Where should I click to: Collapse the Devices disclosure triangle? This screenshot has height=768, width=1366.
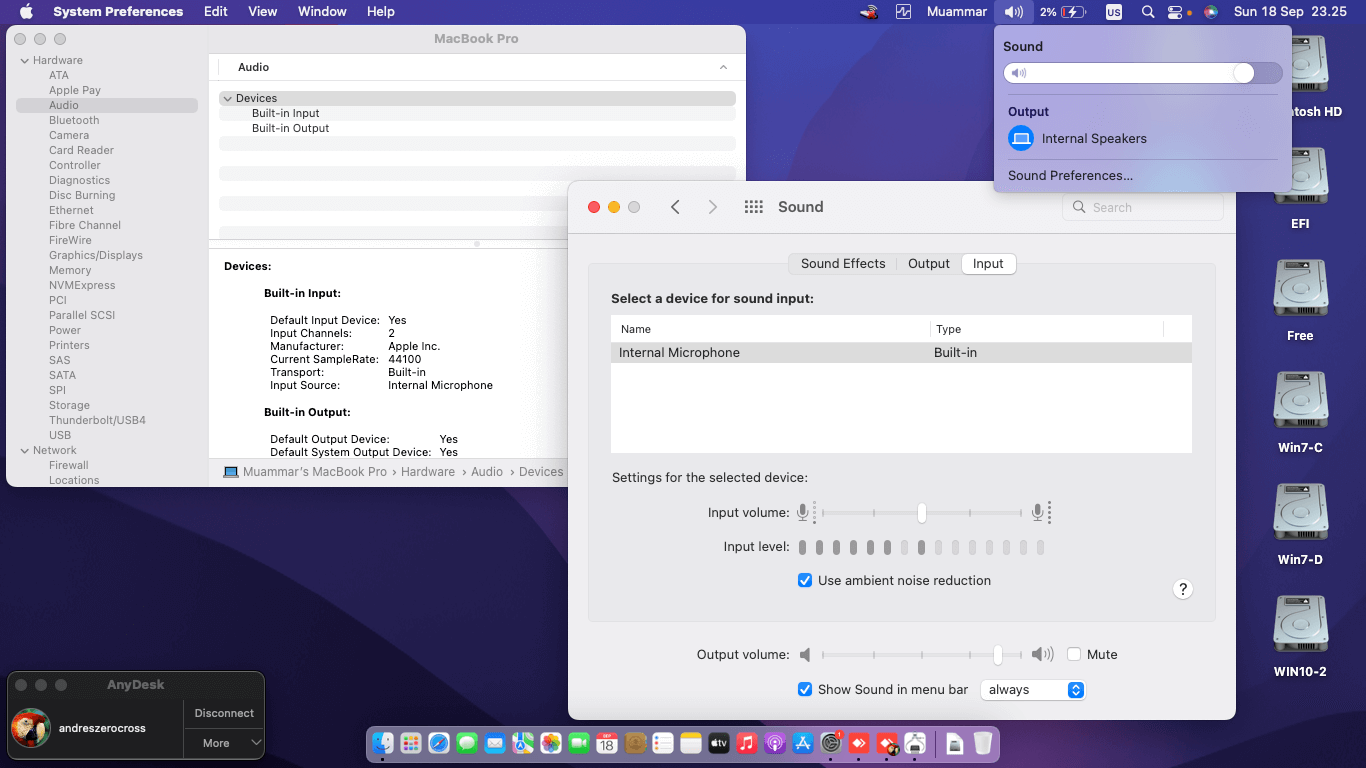click(x=228, y=98)
